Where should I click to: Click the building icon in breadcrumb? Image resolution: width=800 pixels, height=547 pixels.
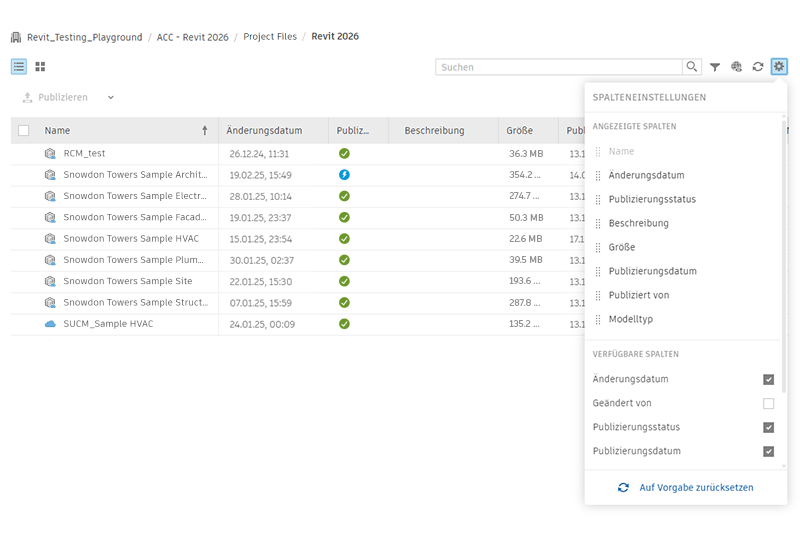coord(16,37)
